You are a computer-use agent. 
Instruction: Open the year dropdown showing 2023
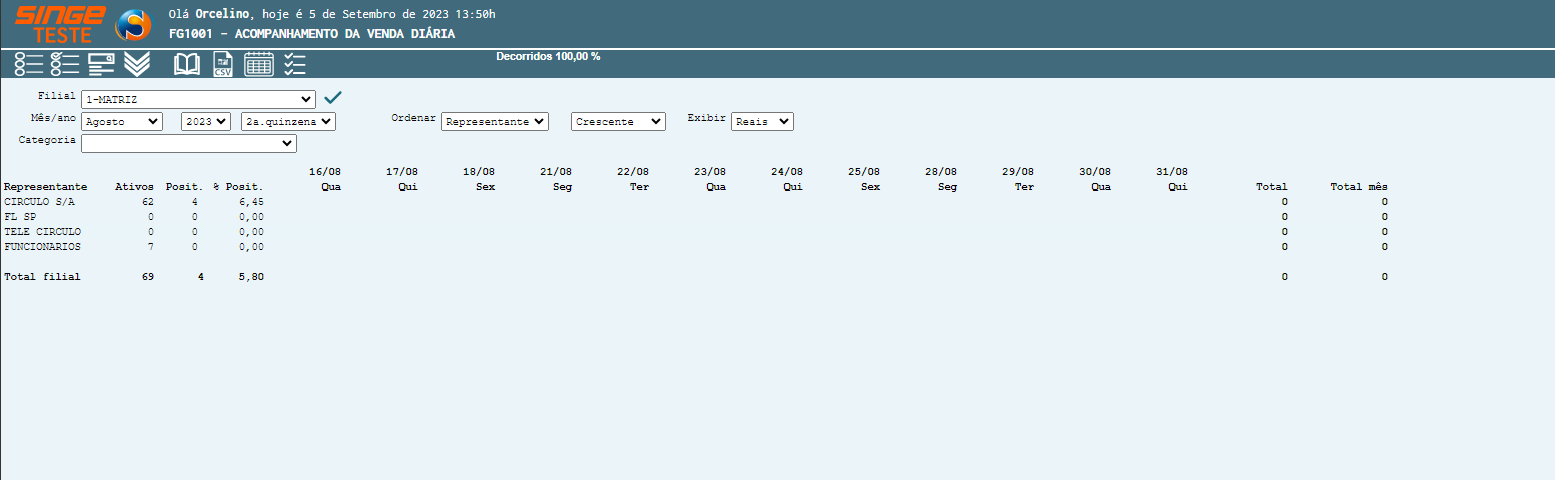click(206, 121)
